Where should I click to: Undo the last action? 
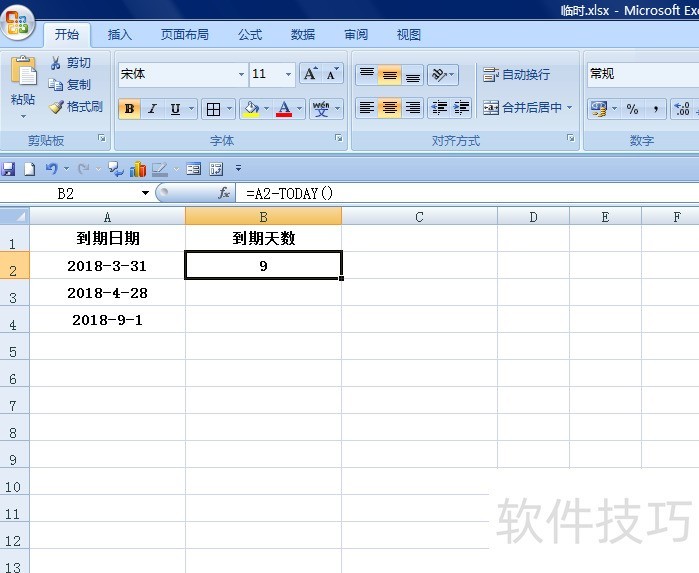click(52, 169)
